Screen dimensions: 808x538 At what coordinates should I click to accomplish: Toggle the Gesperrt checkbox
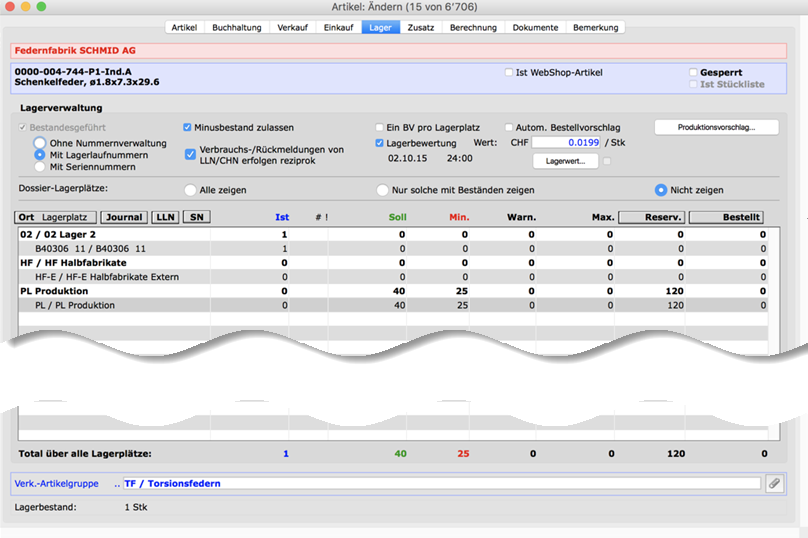point(693,73)
